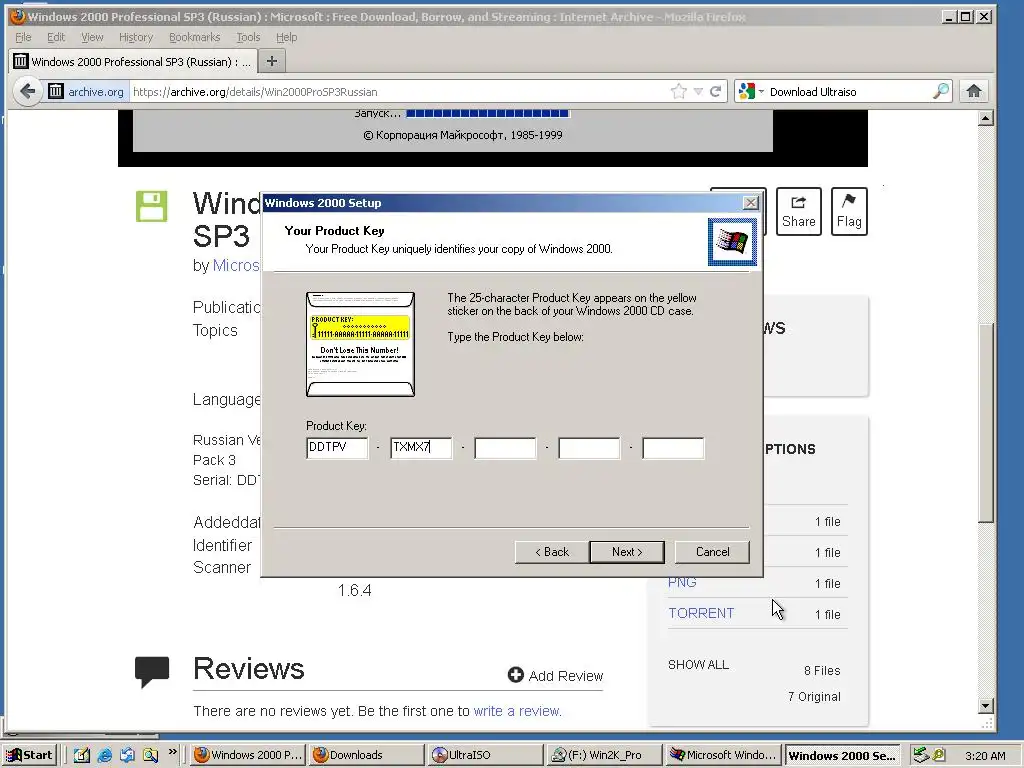Open the Help menu
The width and height of the screenshot is (1024, 768).
[x=286, y=37]
